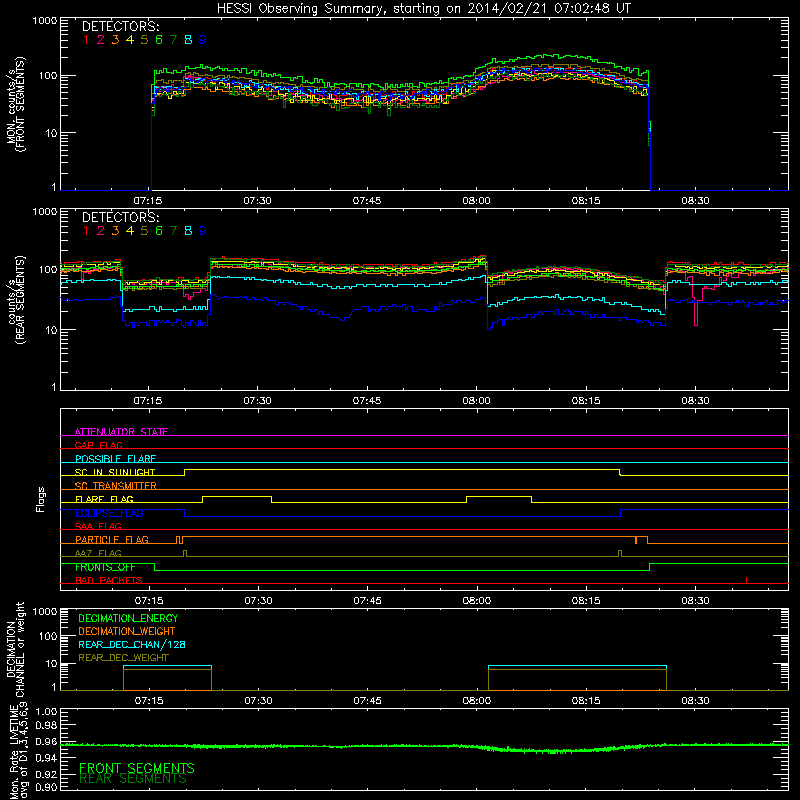Viewport: 800px width, 800px height.
Task: Click the 0.96 livetime axis value
Action: tap(46, 742)
